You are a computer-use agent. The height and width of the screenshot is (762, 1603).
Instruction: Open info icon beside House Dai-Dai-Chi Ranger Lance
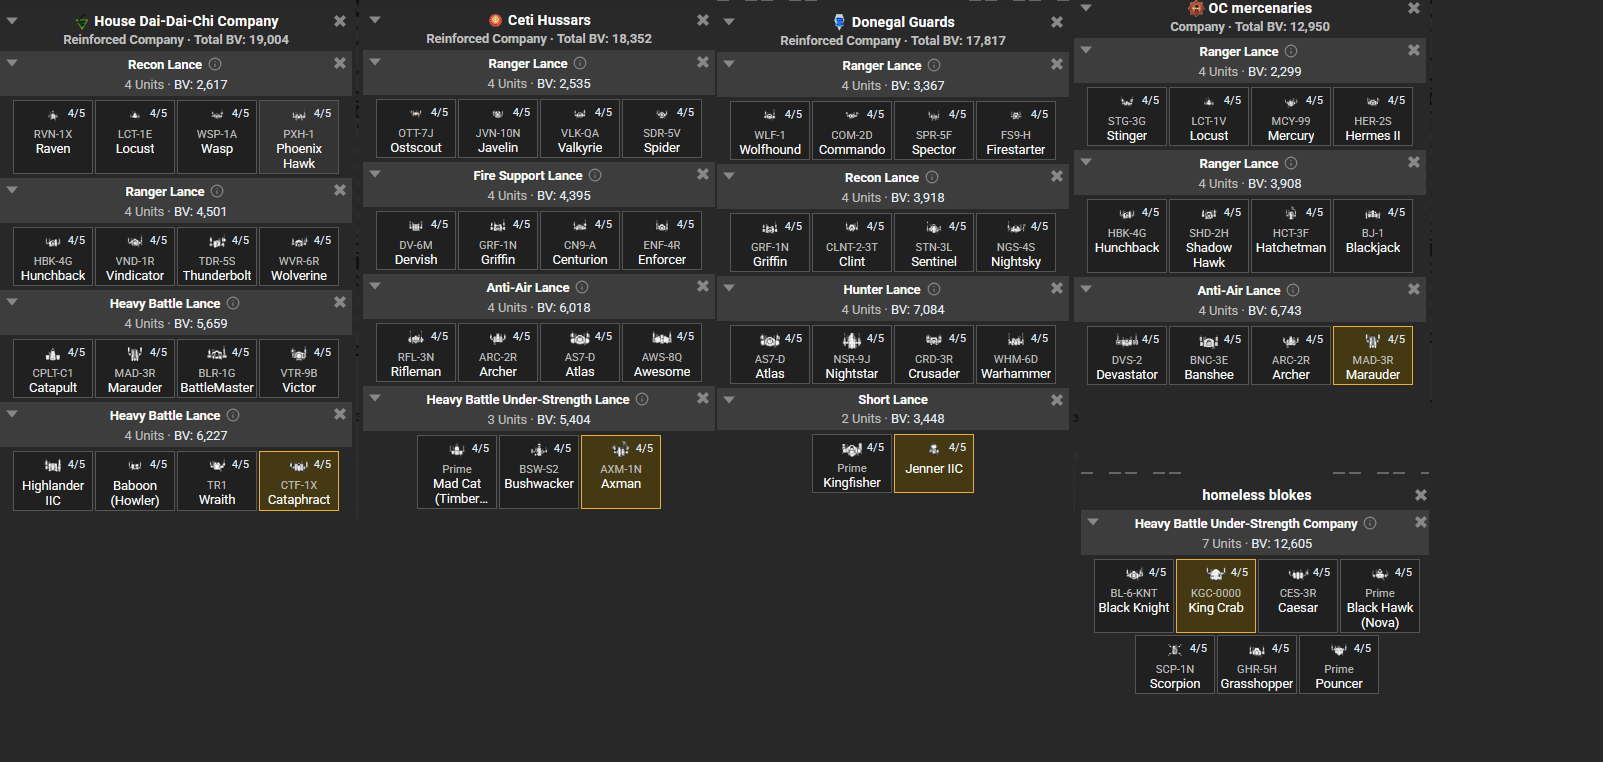point(217,191)
